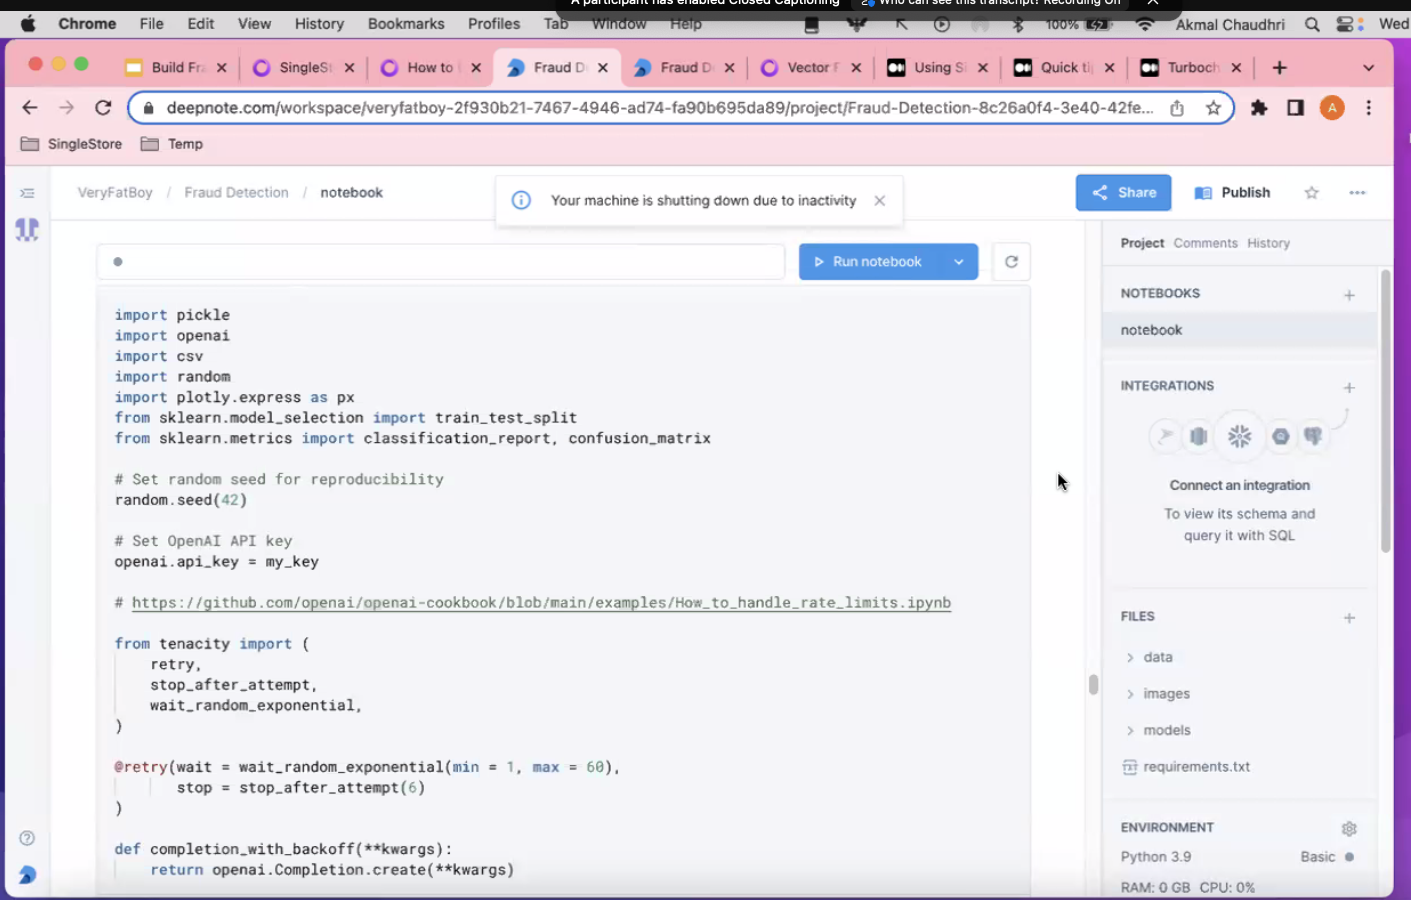
Task: Open environment settings gear icon
Action: tap(1349, 828)
